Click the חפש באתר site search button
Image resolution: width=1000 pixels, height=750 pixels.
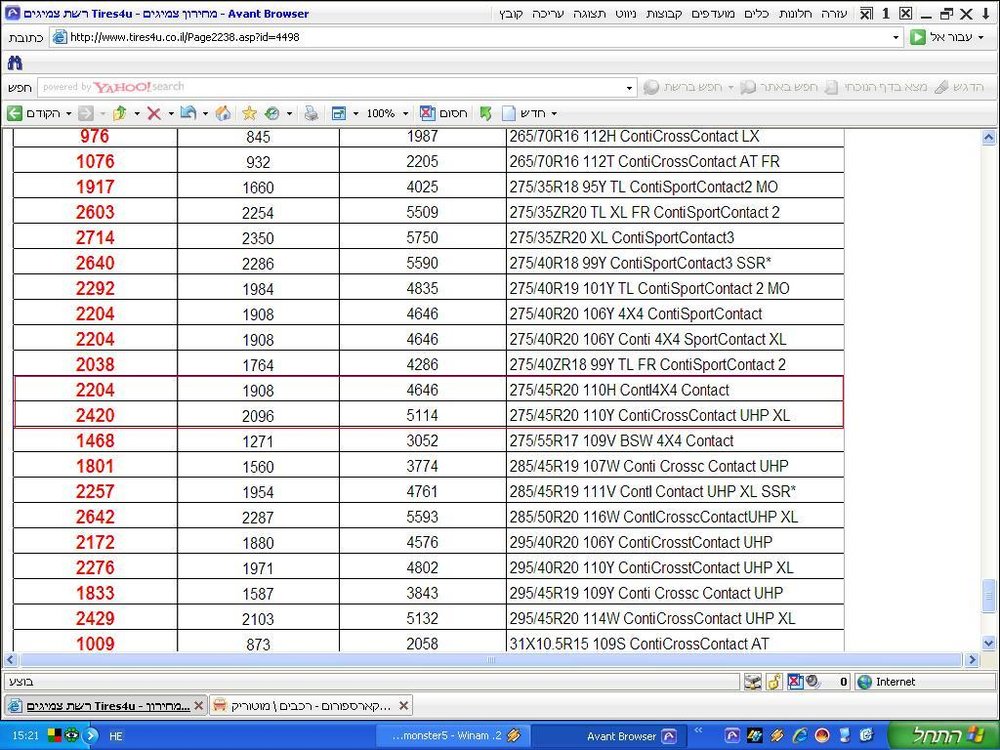coord(779,87)
